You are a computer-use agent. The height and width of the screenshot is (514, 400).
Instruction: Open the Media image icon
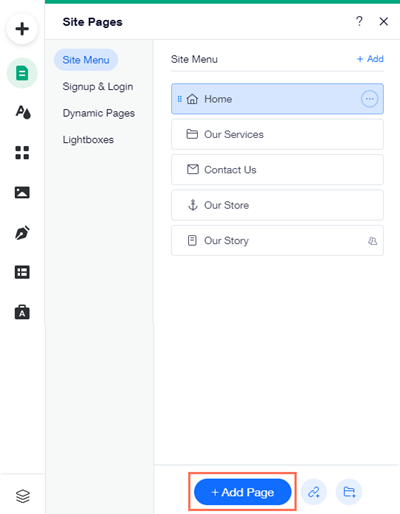pos(22,192)
